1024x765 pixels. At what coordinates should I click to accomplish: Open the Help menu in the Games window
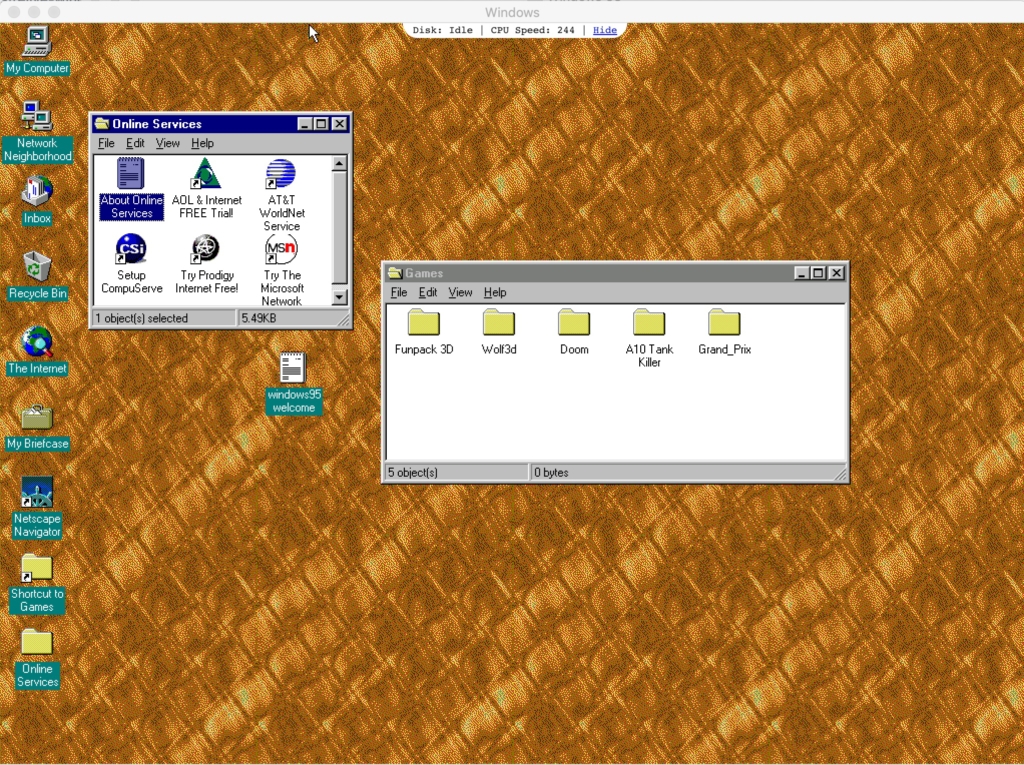click(x=494, y=292)
